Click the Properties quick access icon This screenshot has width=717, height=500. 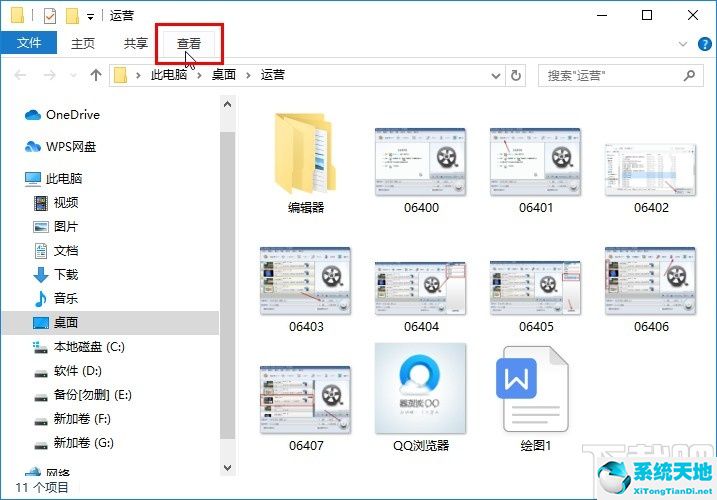coord(50,16)
